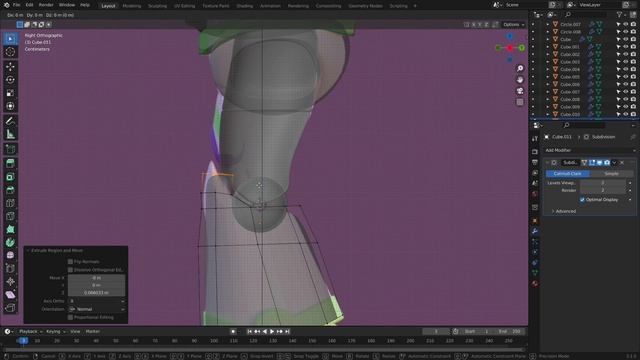Open the Add Modifier dropdown
The height and width of the screenshot is (360, 640).
(x=590, y=150)
